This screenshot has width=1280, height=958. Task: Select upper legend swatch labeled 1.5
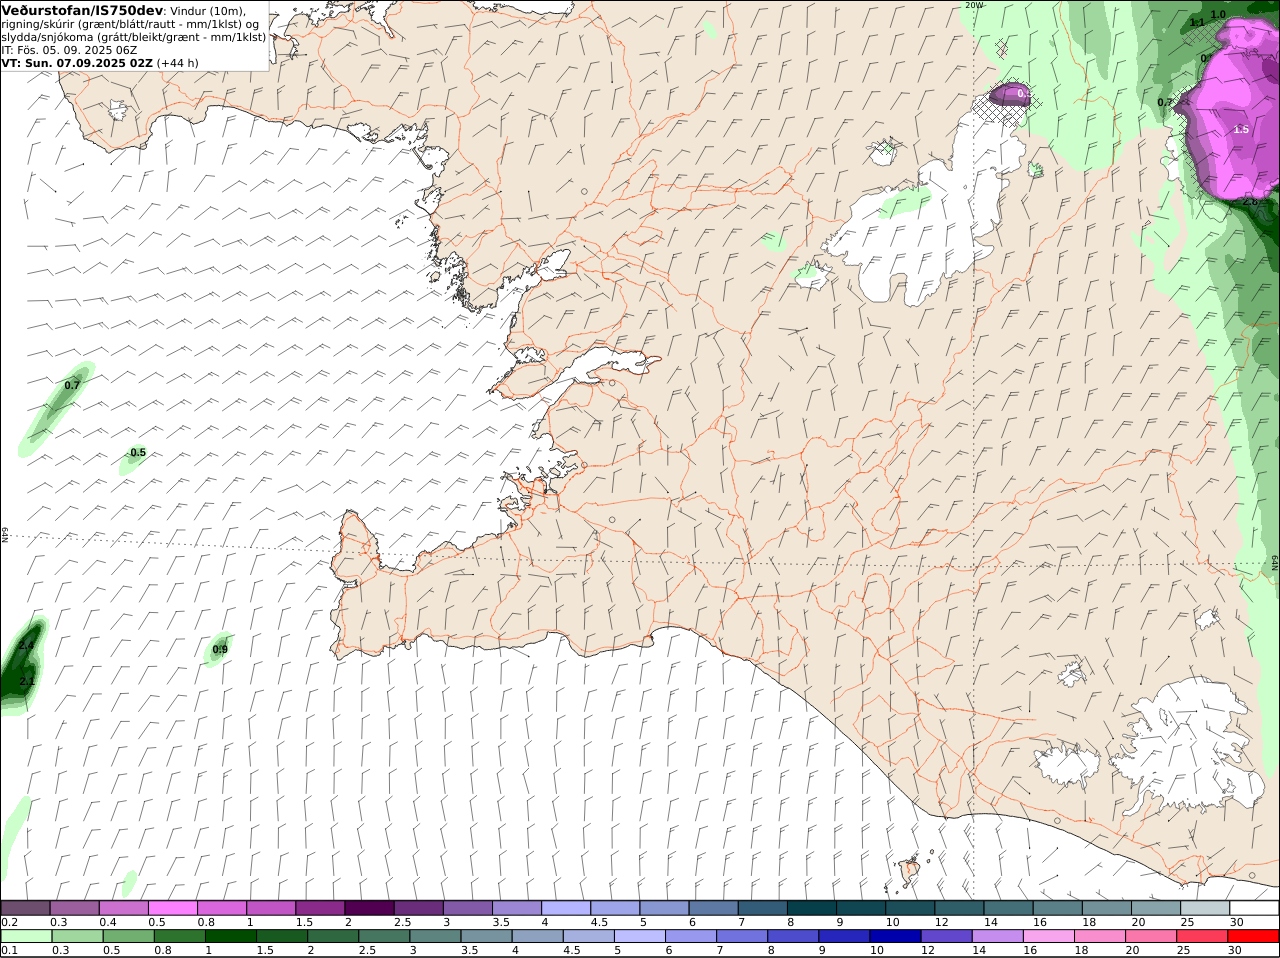(320, 907)
